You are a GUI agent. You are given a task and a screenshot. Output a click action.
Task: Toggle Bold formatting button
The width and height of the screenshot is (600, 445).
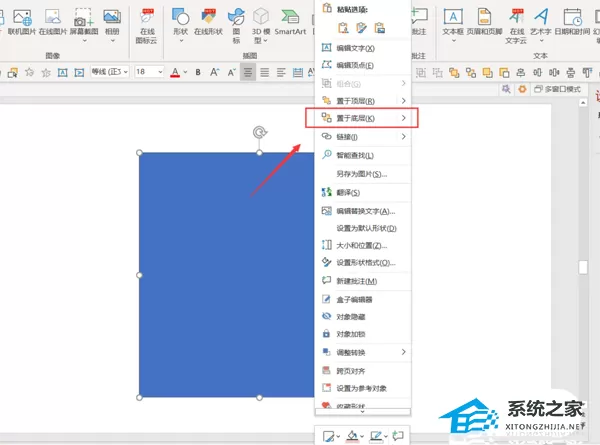(198, 72)
